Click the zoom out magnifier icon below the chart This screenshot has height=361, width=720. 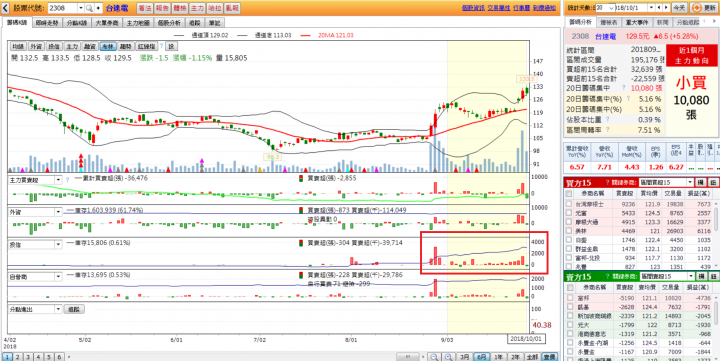click(435, 356)
